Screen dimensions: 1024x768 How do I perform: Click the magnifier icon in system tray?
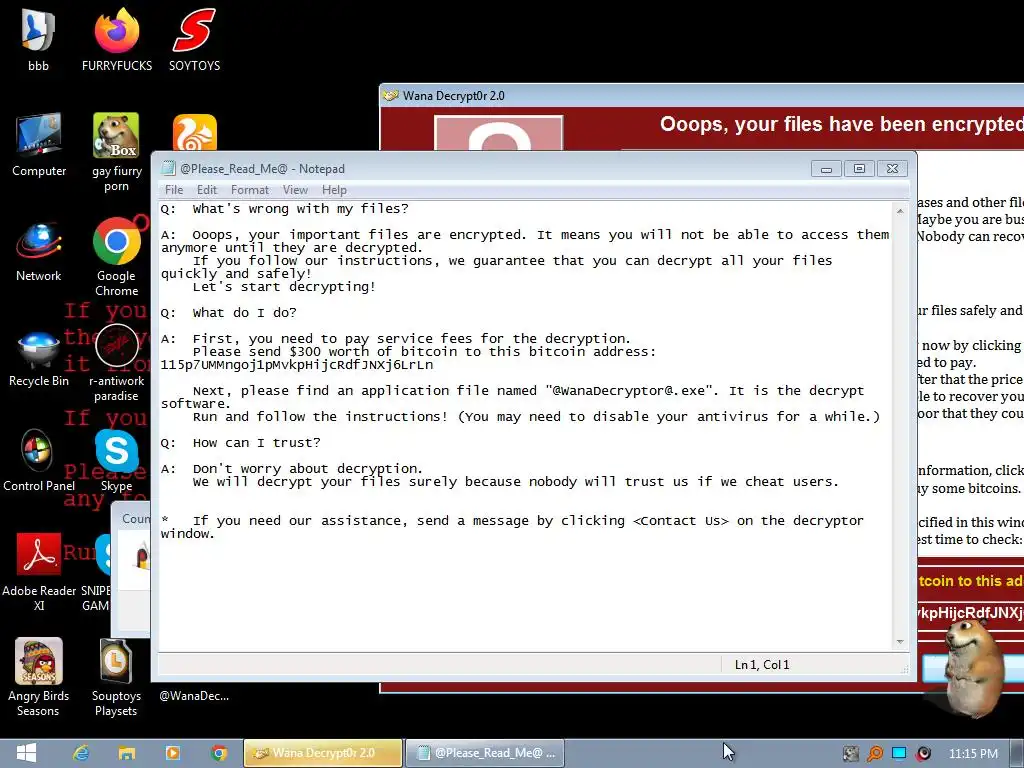(874, 754)
